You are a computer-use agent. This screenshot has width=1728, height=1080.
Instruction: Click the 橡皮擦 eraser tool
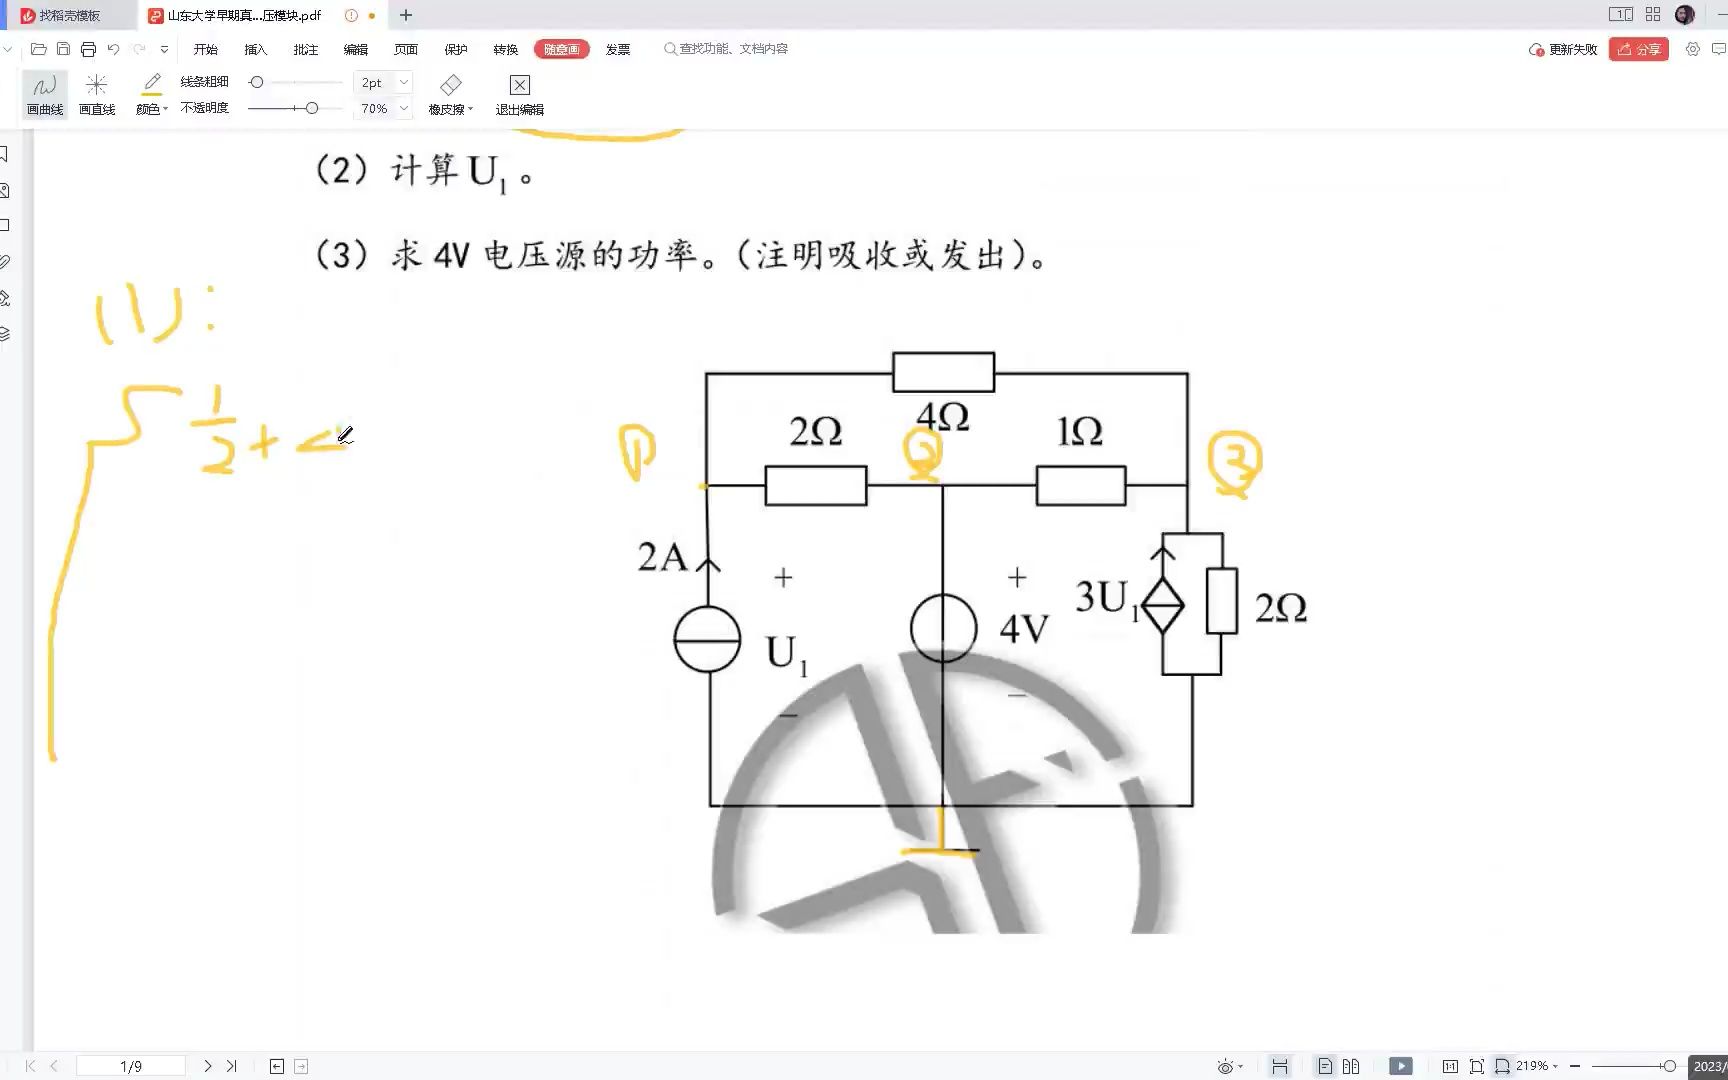(x=451, y=95)
